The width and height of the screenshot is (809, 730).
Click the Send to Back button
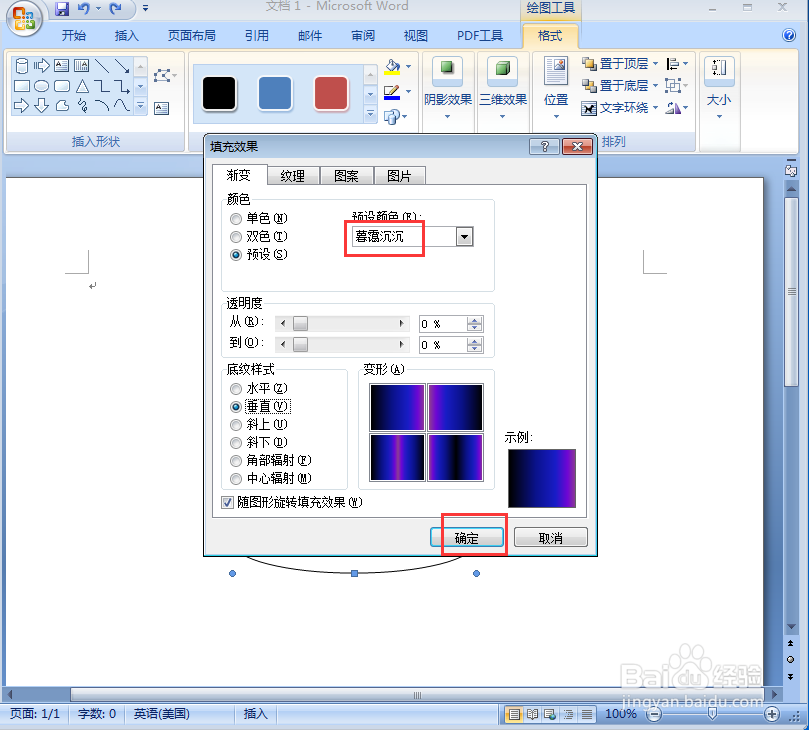(615, 86)
